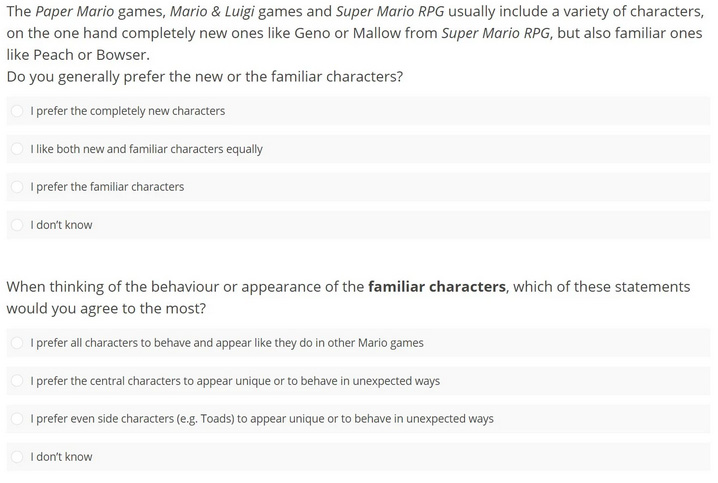718x483 pixels.
Task: Click the italic 'Mario & Luigi' text
Action: click(x=212, y=11)
